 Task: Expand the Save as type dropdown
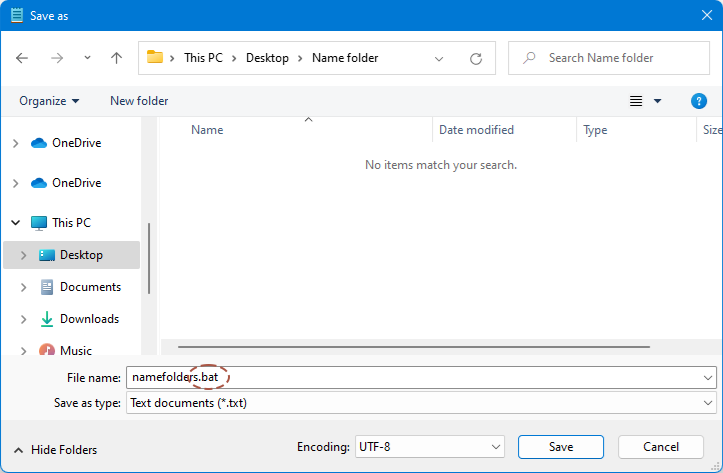(708, 403)
